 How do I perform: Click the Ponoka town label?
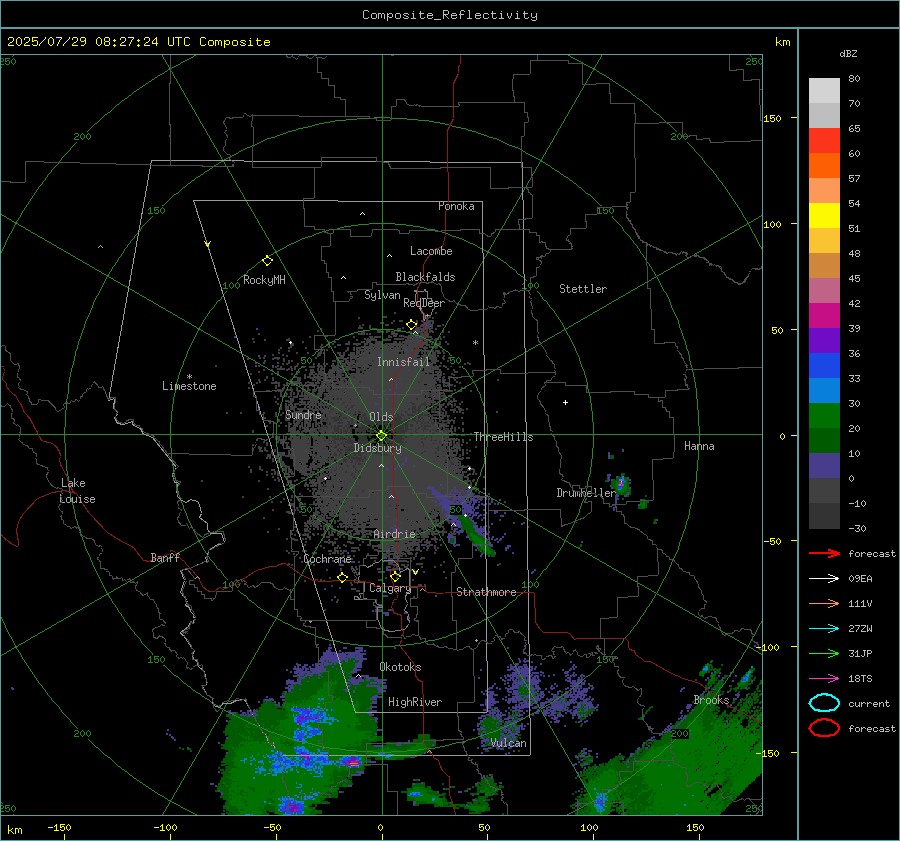click(456, 206)
